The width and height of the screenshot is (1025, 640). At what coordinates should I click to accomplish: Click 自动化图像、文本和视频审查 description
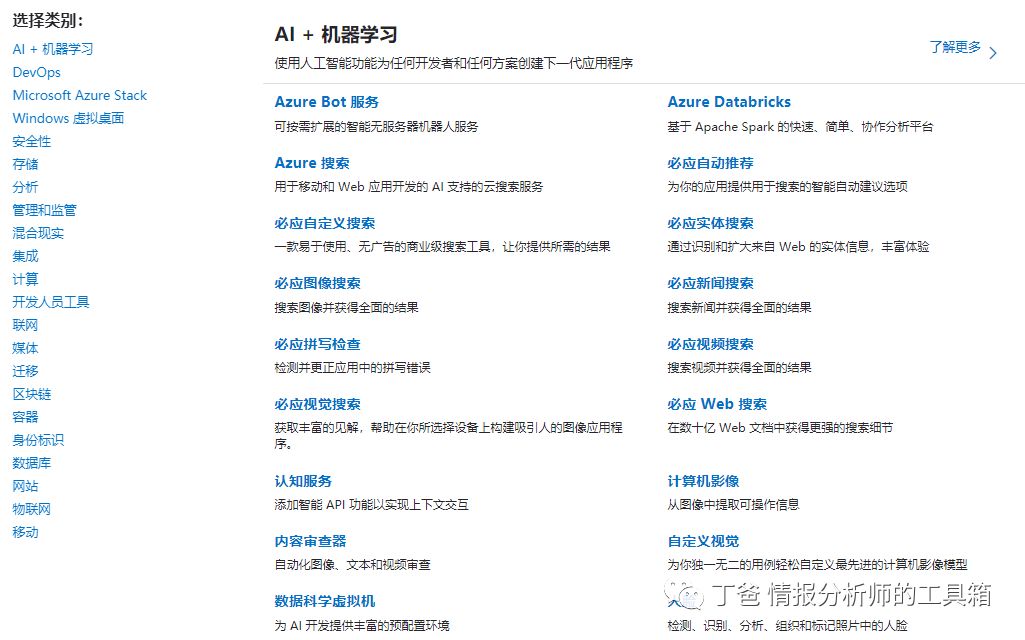pos(353,565)
